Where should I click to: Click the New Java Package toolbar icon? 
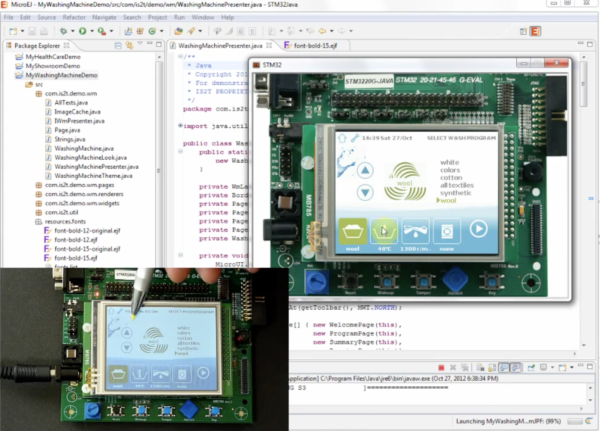(x=140, y=31)
